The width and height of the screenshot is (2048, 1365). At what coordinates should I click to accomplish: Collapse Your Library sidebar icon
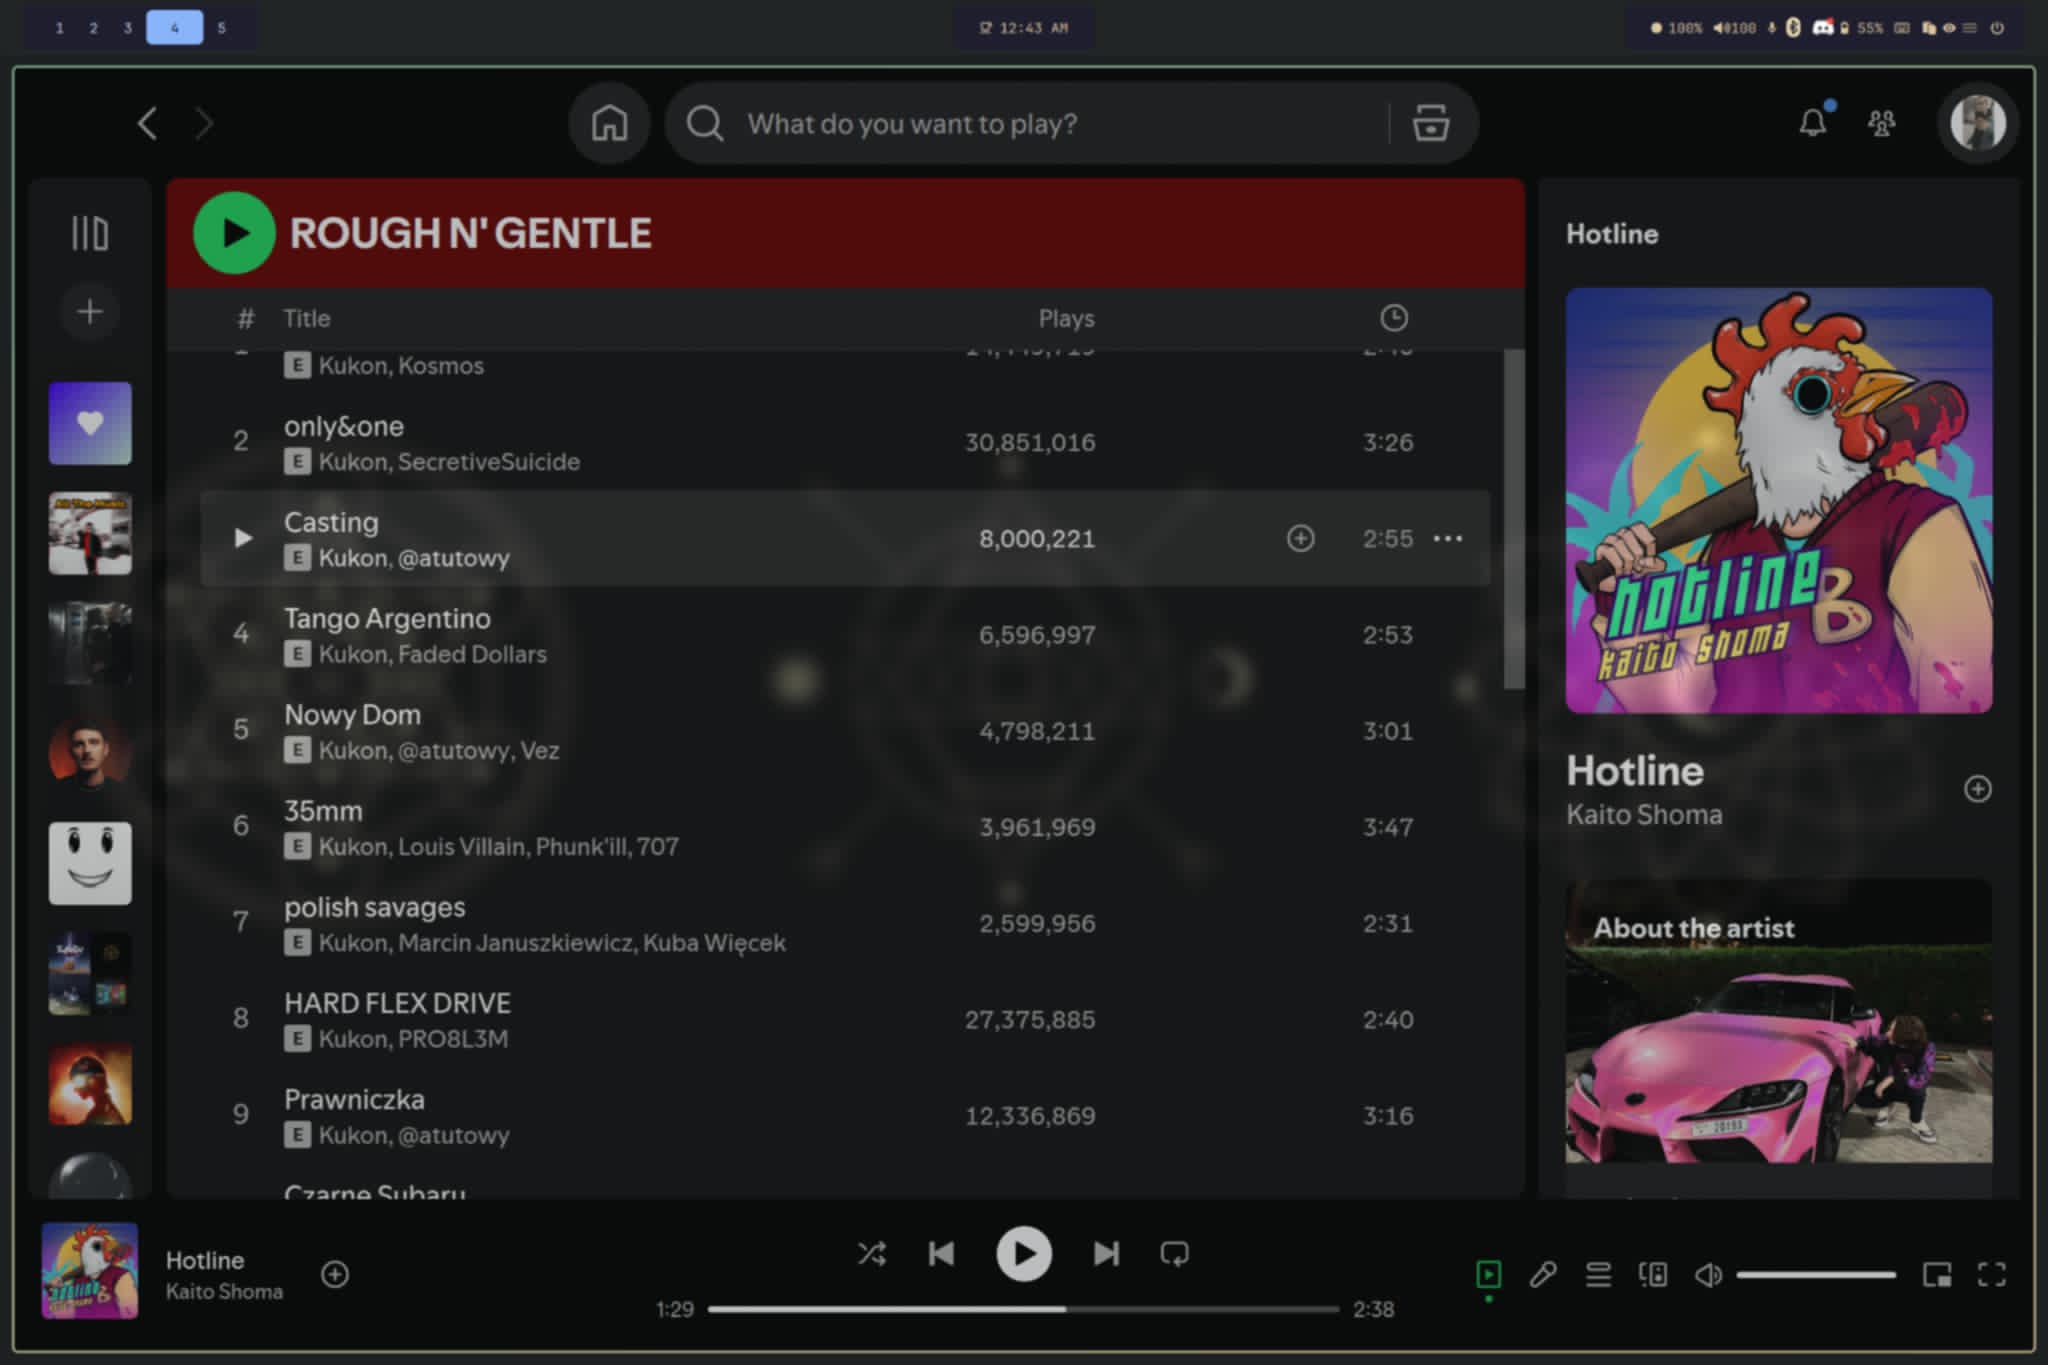click(x=90, y=234)
